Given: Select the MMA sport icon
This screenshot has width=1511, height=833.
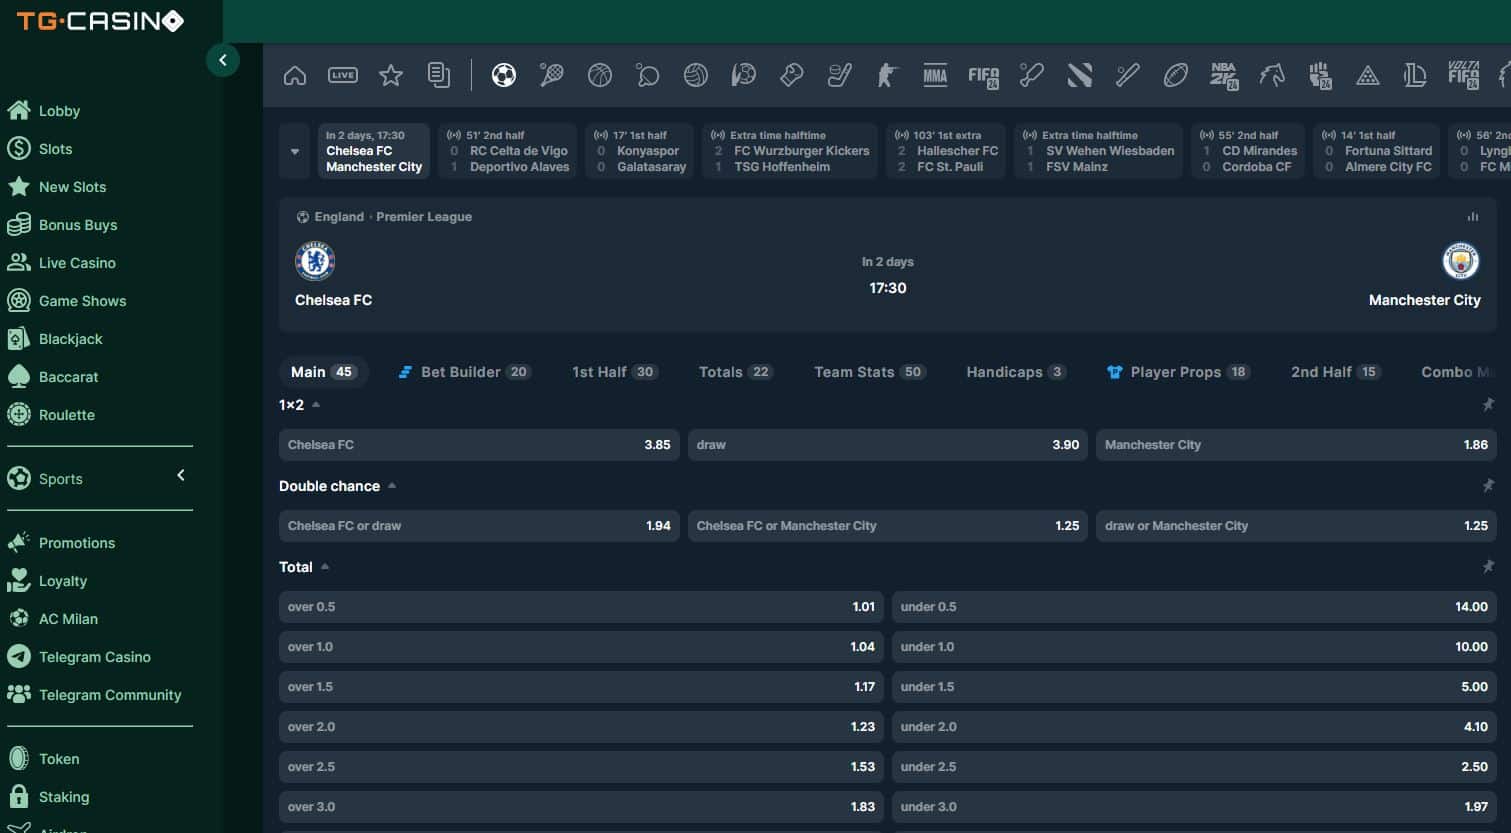Looking at the screenshot, I should (x=935, y=75).
